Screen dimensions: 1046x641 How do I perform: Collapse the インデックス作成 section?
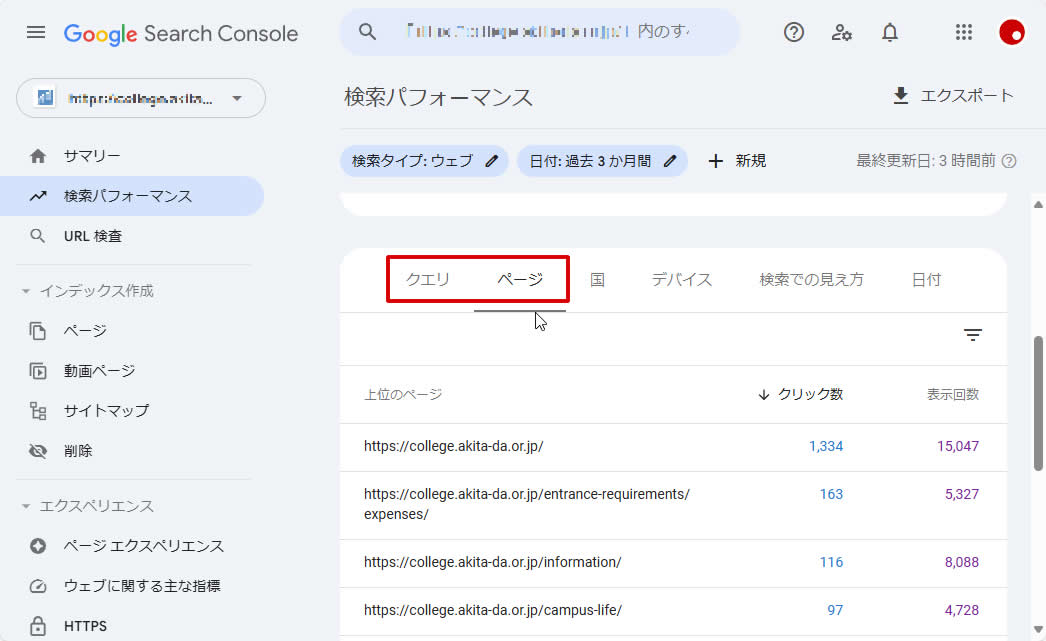click(27, 291)
